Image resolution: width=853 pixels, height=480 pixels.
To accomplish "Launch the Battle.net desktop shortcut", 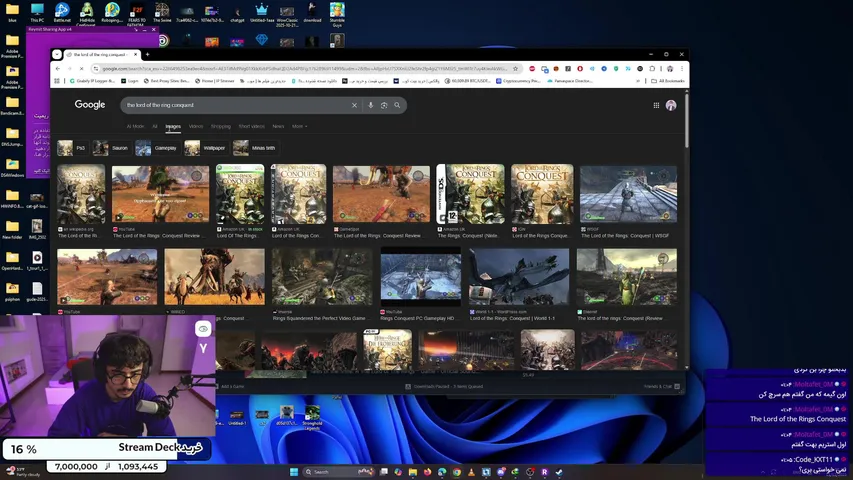I will point(62,13).
